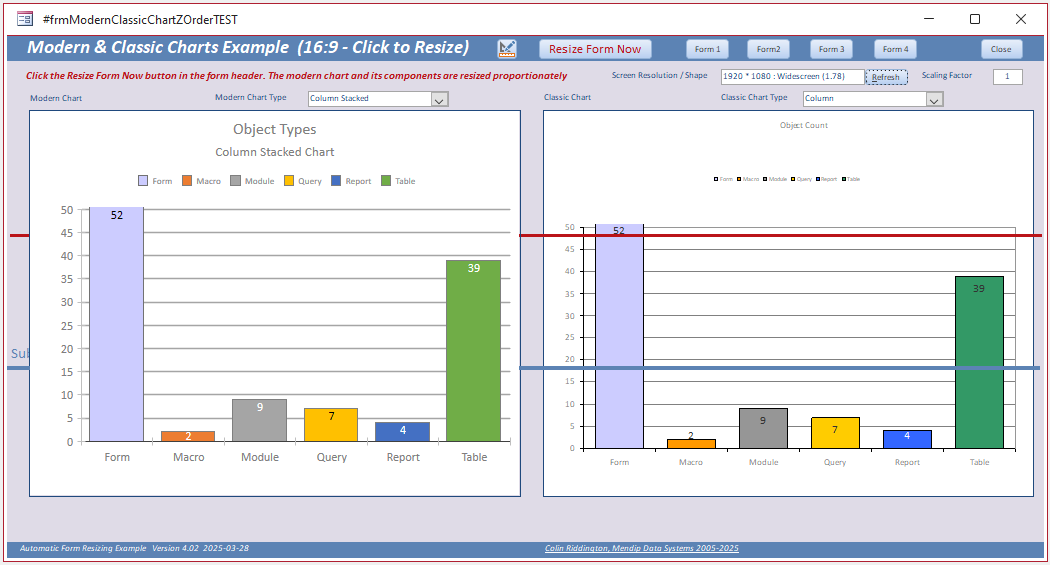Click the Close button in form header
1050x565 pixels.
pos(1001,49)
